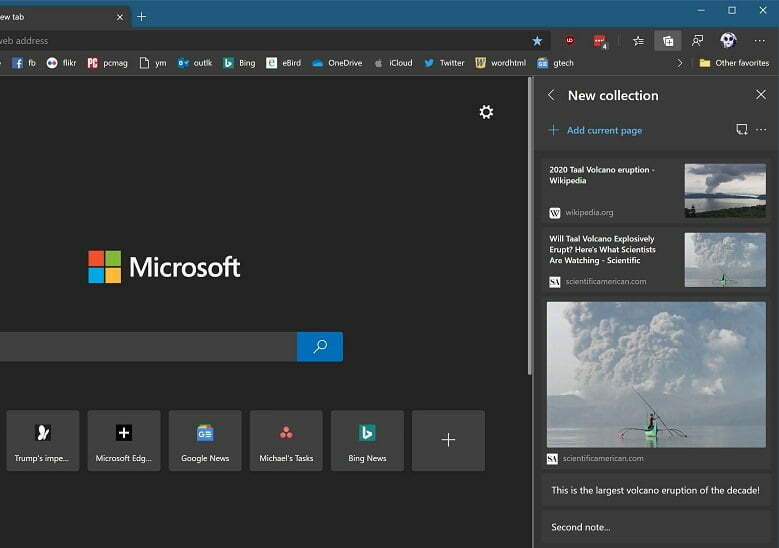Close the New tab tab
Screen dimensions: 779x548
point(120,17)
